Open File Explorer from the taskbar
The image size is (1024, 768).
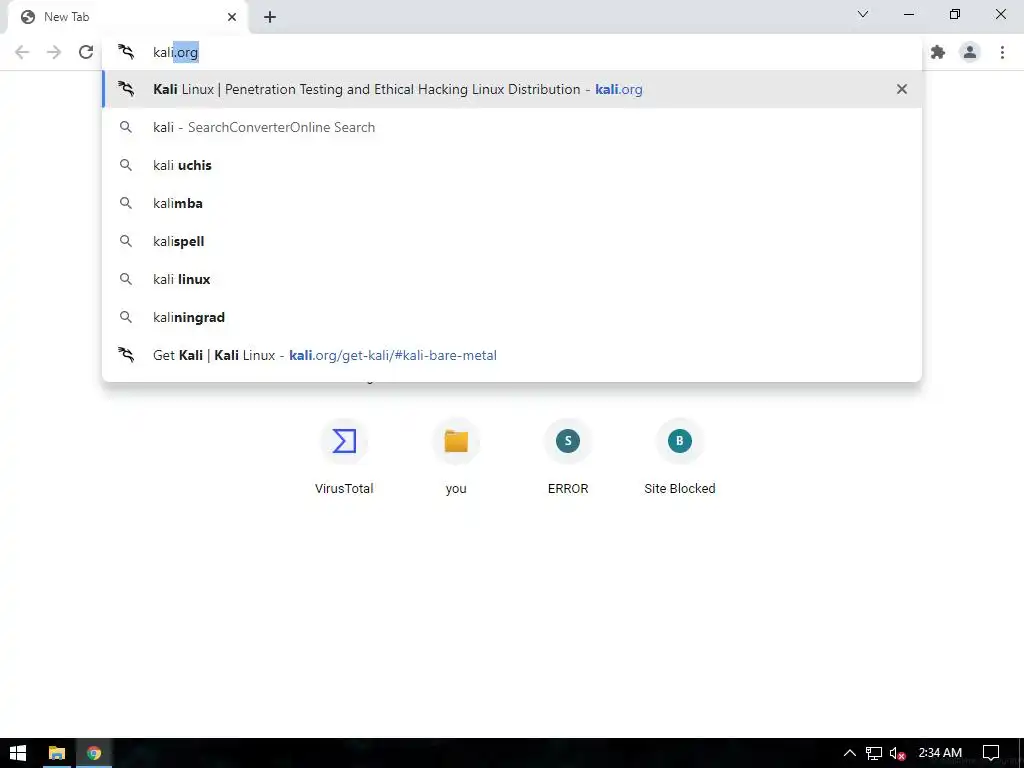pos(57,753)
